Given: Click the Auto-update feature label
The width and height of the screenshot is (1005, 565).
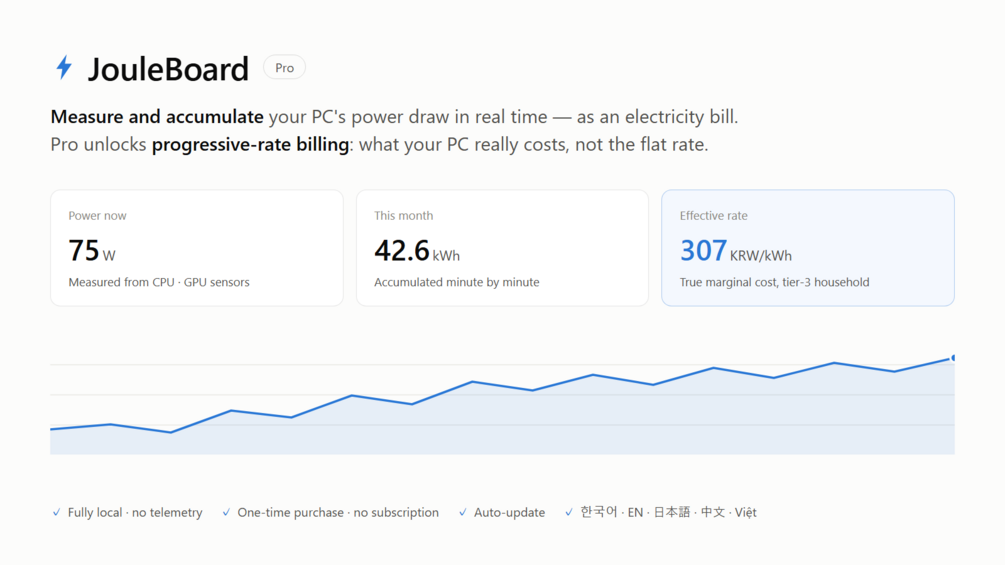Looking at the screenshot, I should coord(510,512).
